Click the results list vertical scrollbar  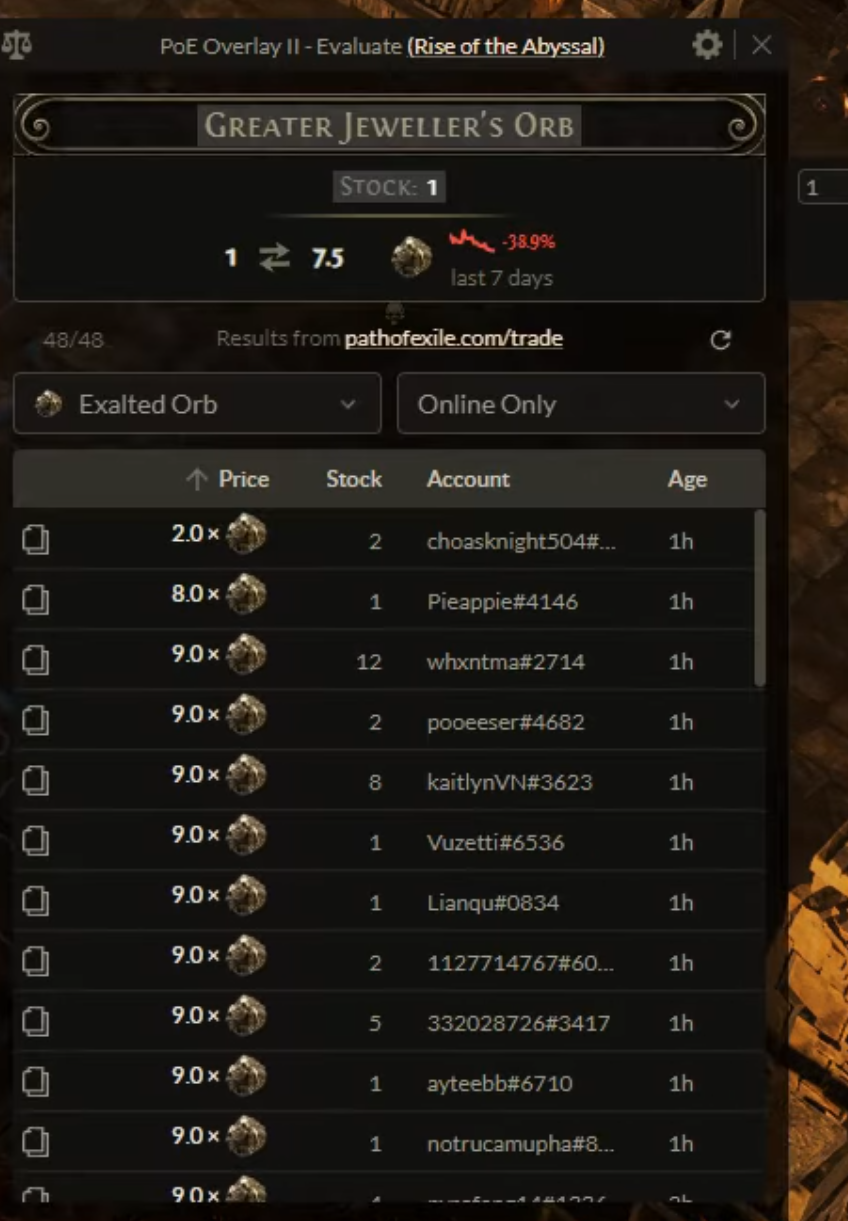(760, 598)
